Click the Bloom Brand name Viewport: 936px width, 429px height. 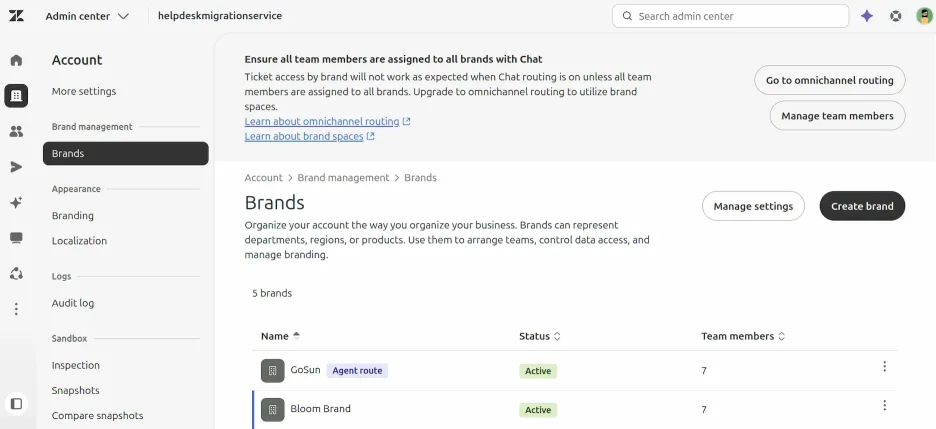[x=321, y=409]
